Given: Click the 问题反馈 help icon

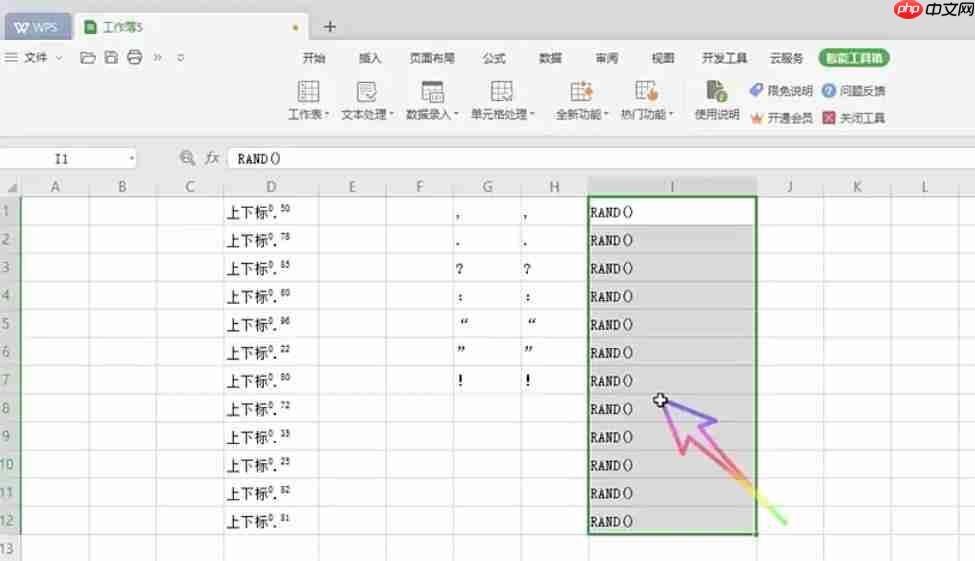Looking at the screenshot, I should 828,91.
